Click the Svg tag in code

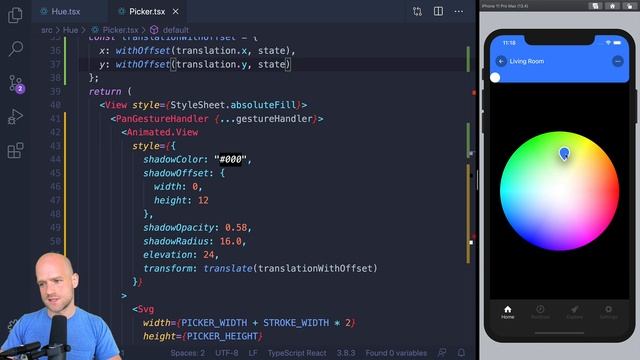[146, 309]
